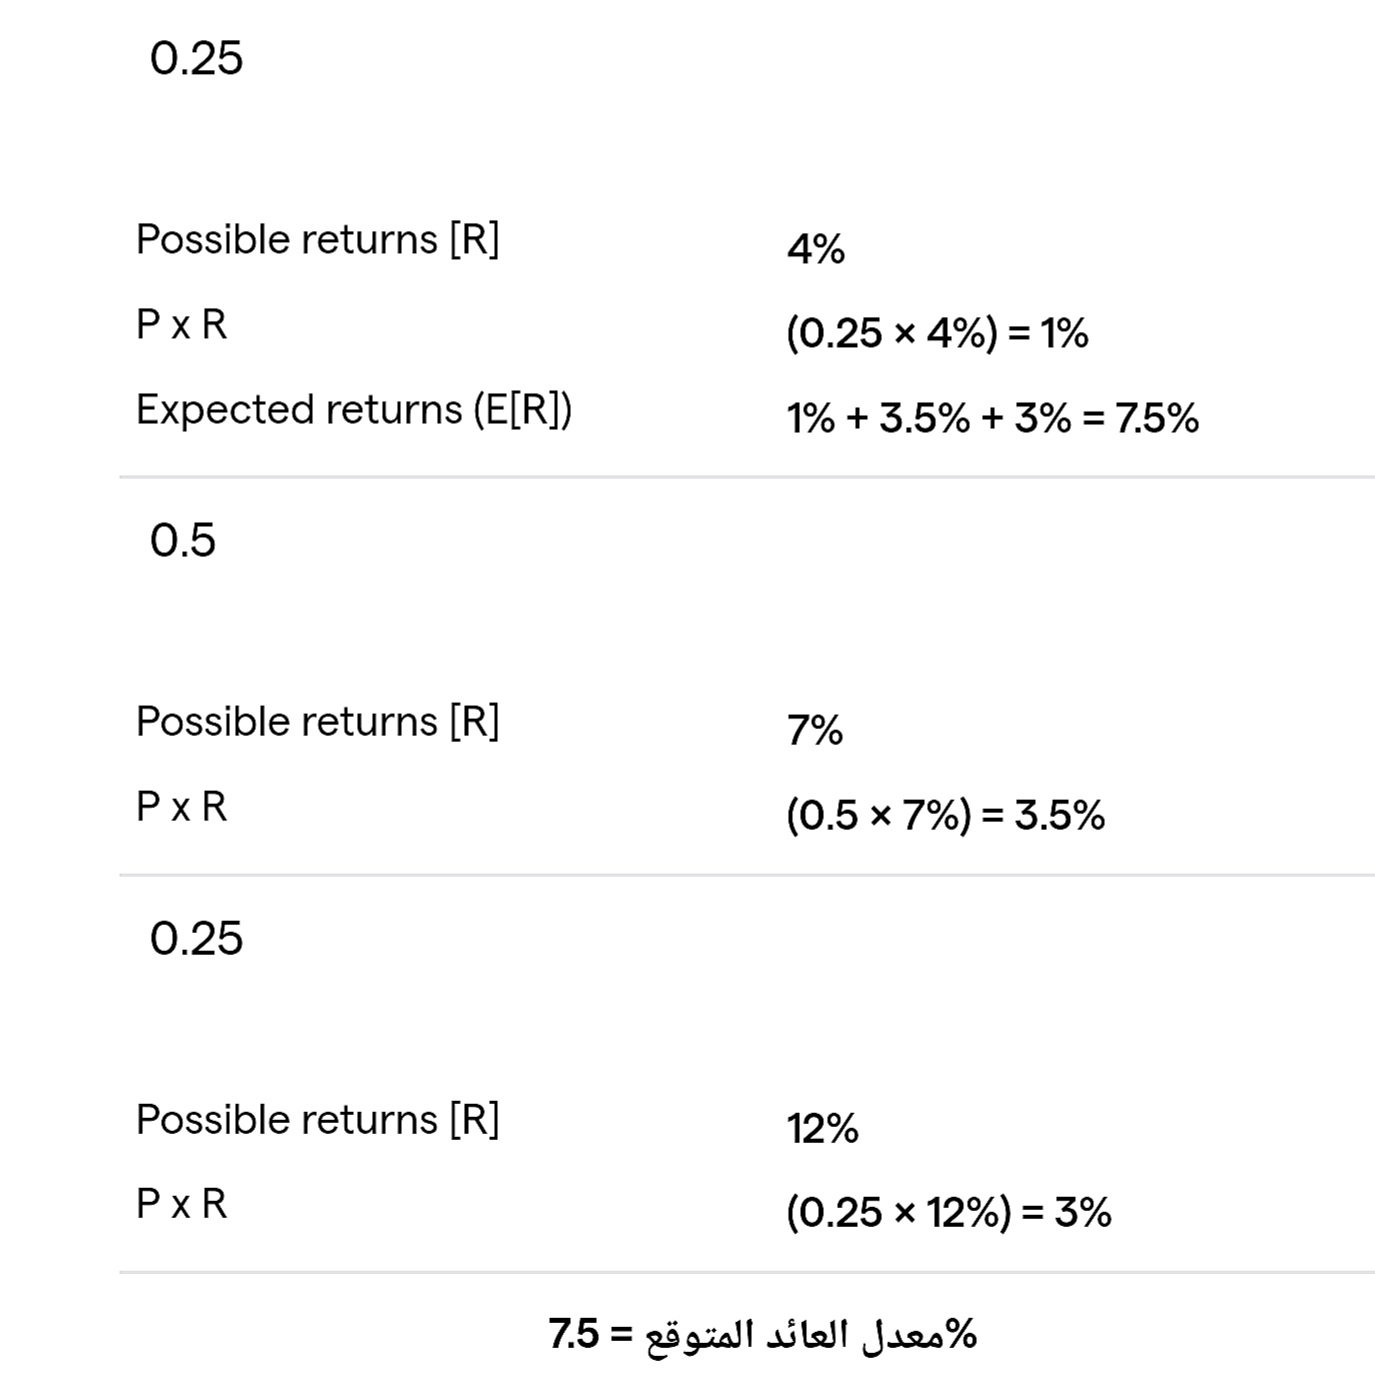1375x1390 pixels.
Task: Select the Possible returns [R] label beside 12%
Action: click(317, 1119)
